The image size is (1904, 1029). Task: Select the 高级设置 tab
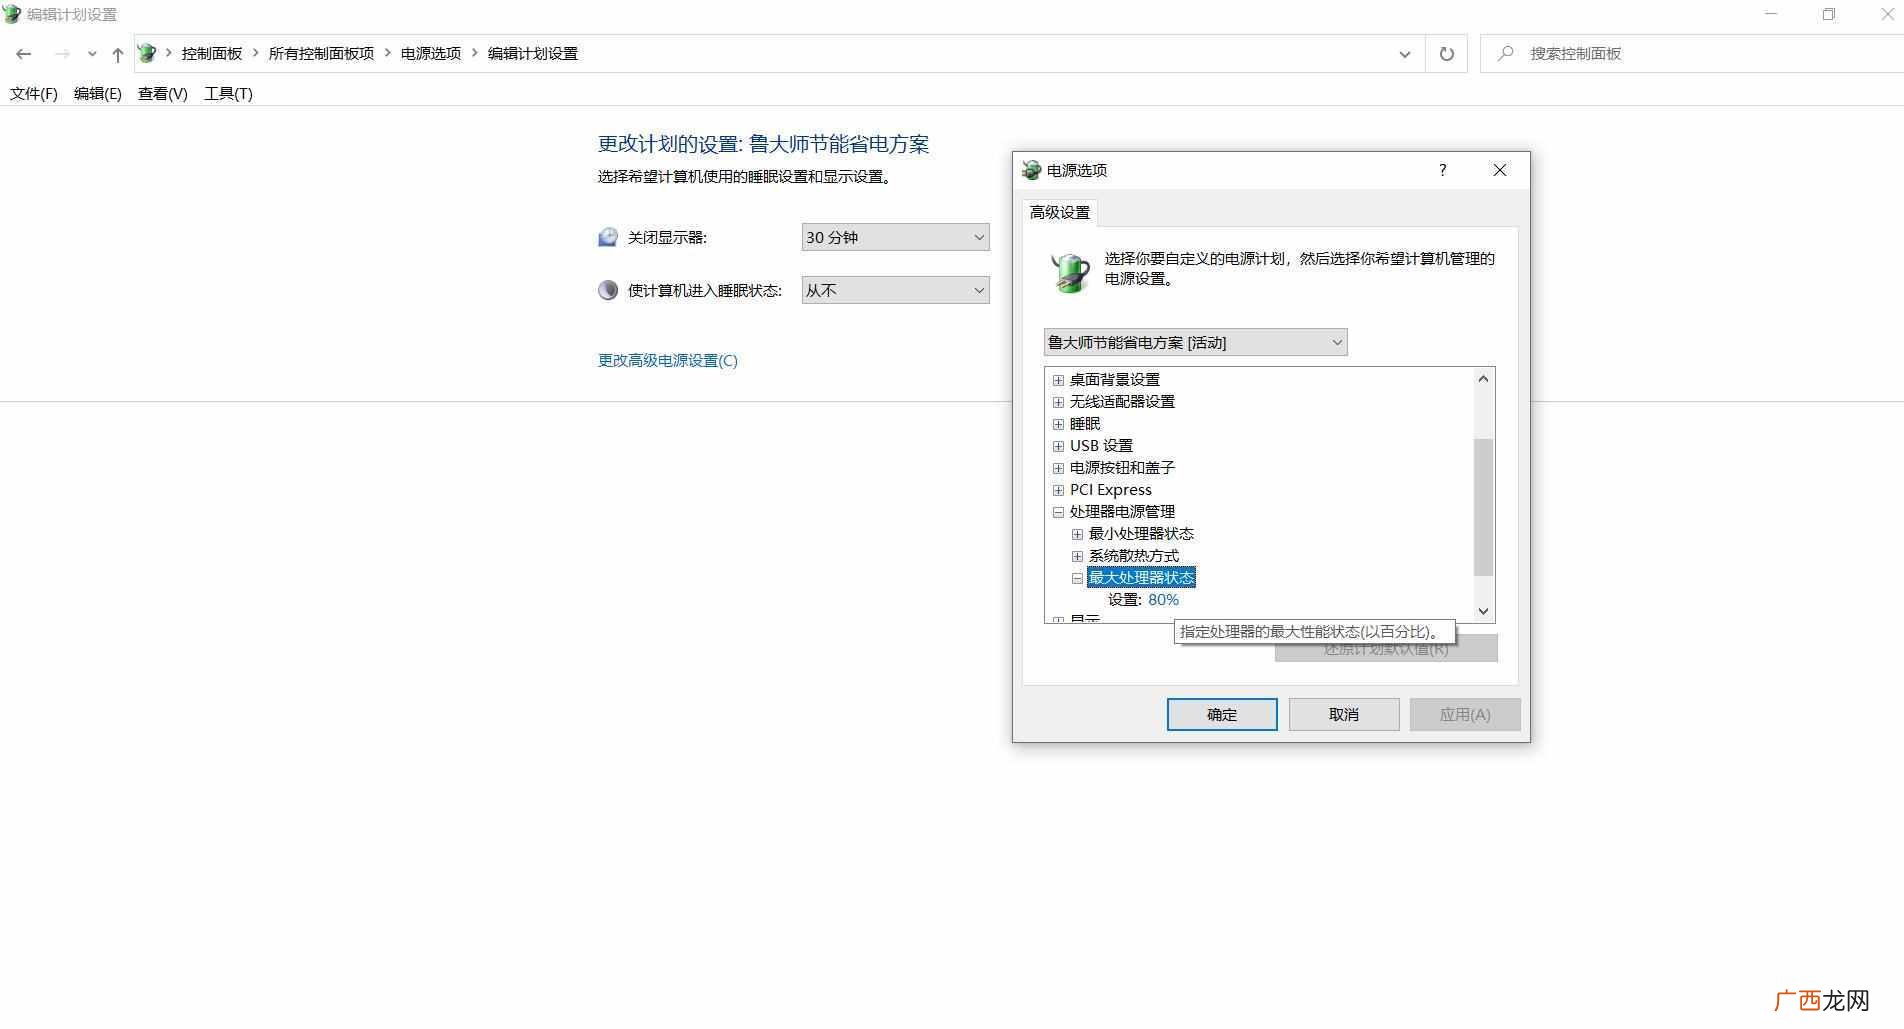pyautogui.click(x=1060, y=212)
